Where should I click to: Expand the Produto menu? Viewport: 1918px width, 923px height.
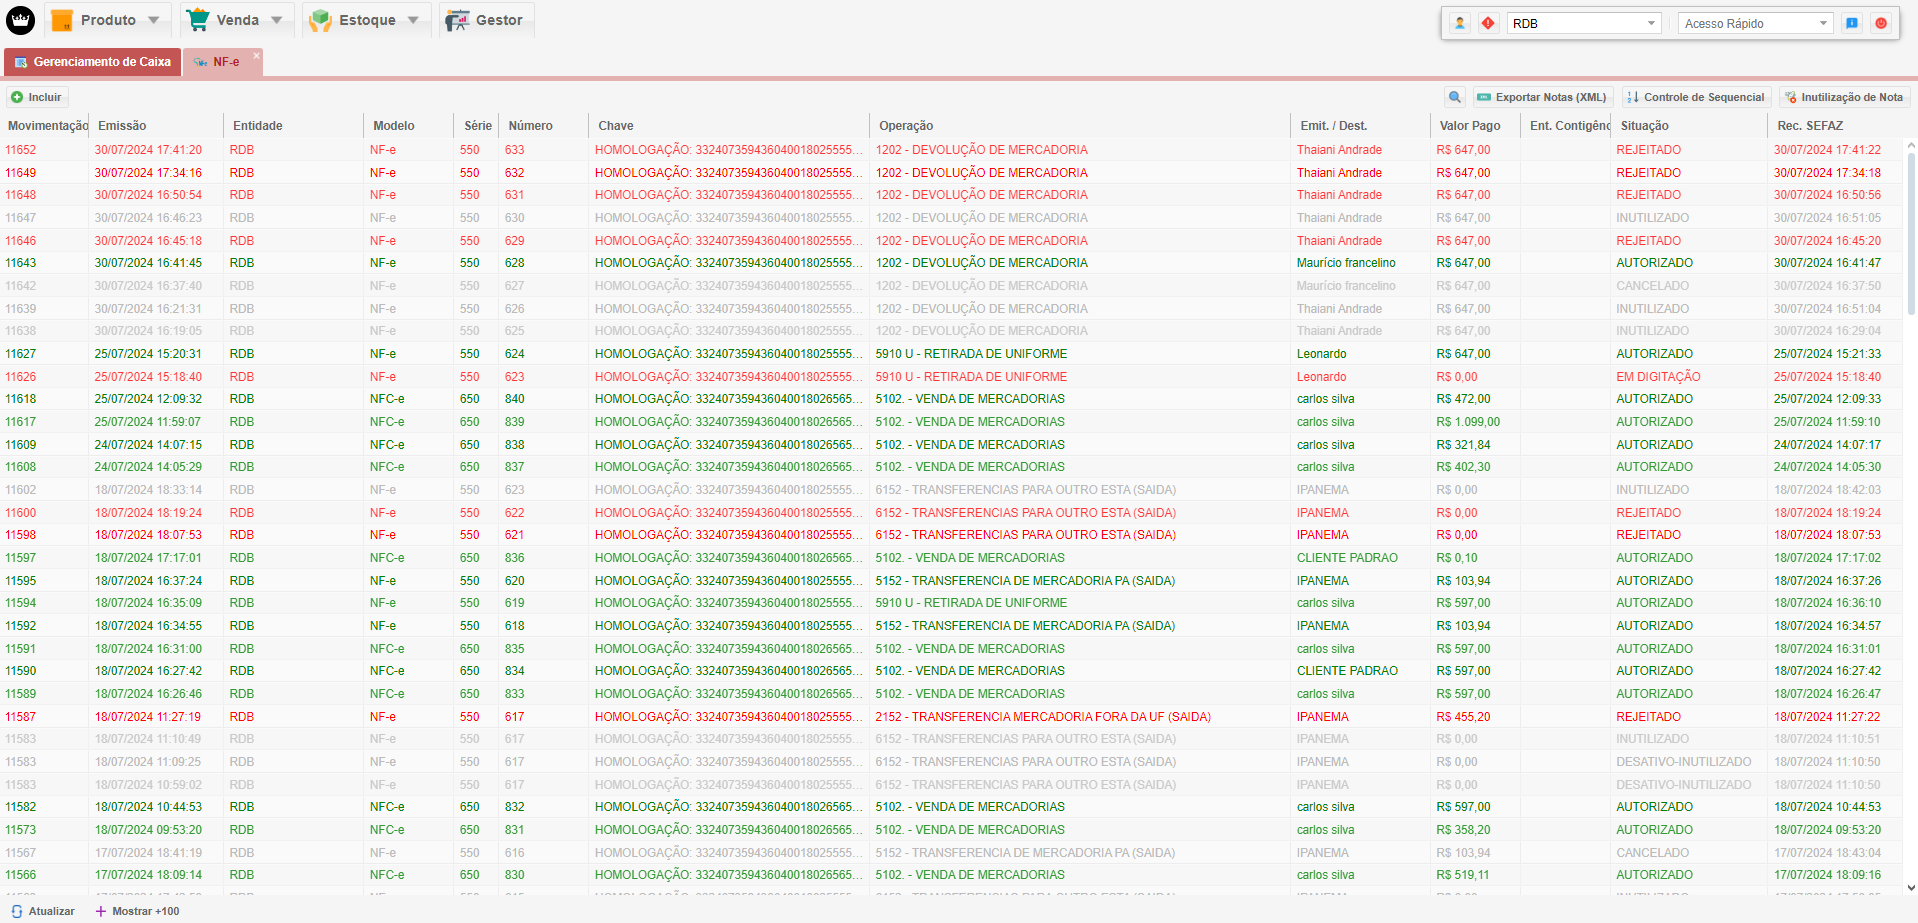pos(107,20)
